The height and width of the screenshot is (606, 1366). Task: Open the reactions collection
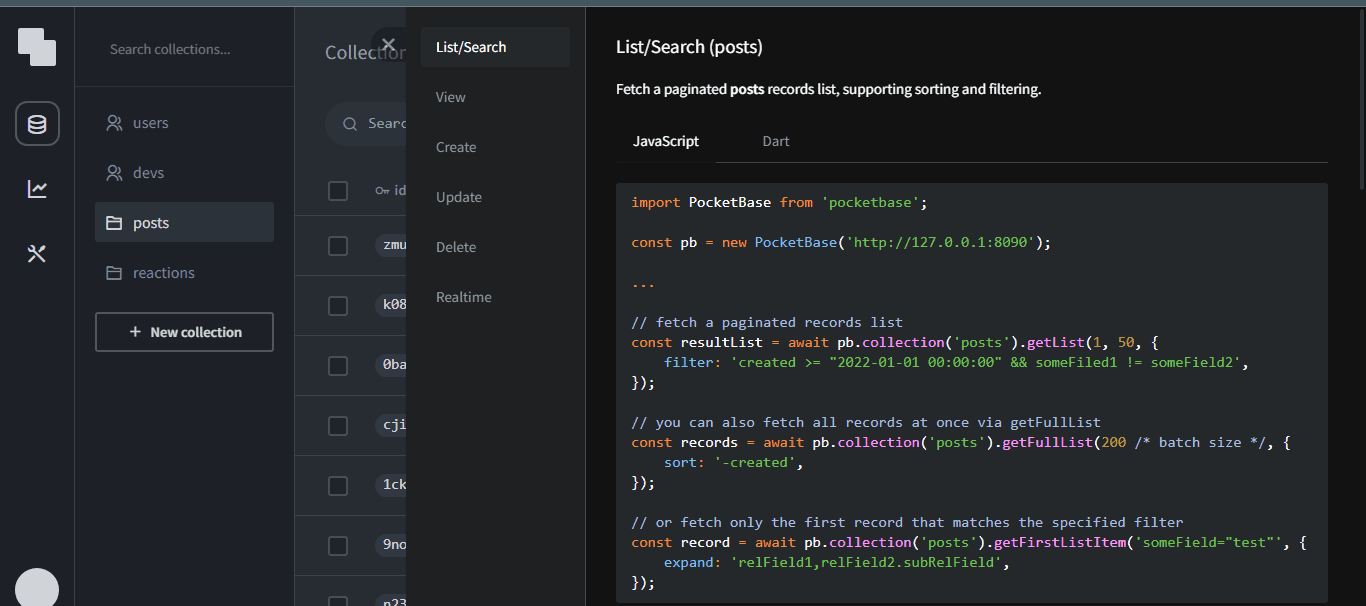coord(184,273)
